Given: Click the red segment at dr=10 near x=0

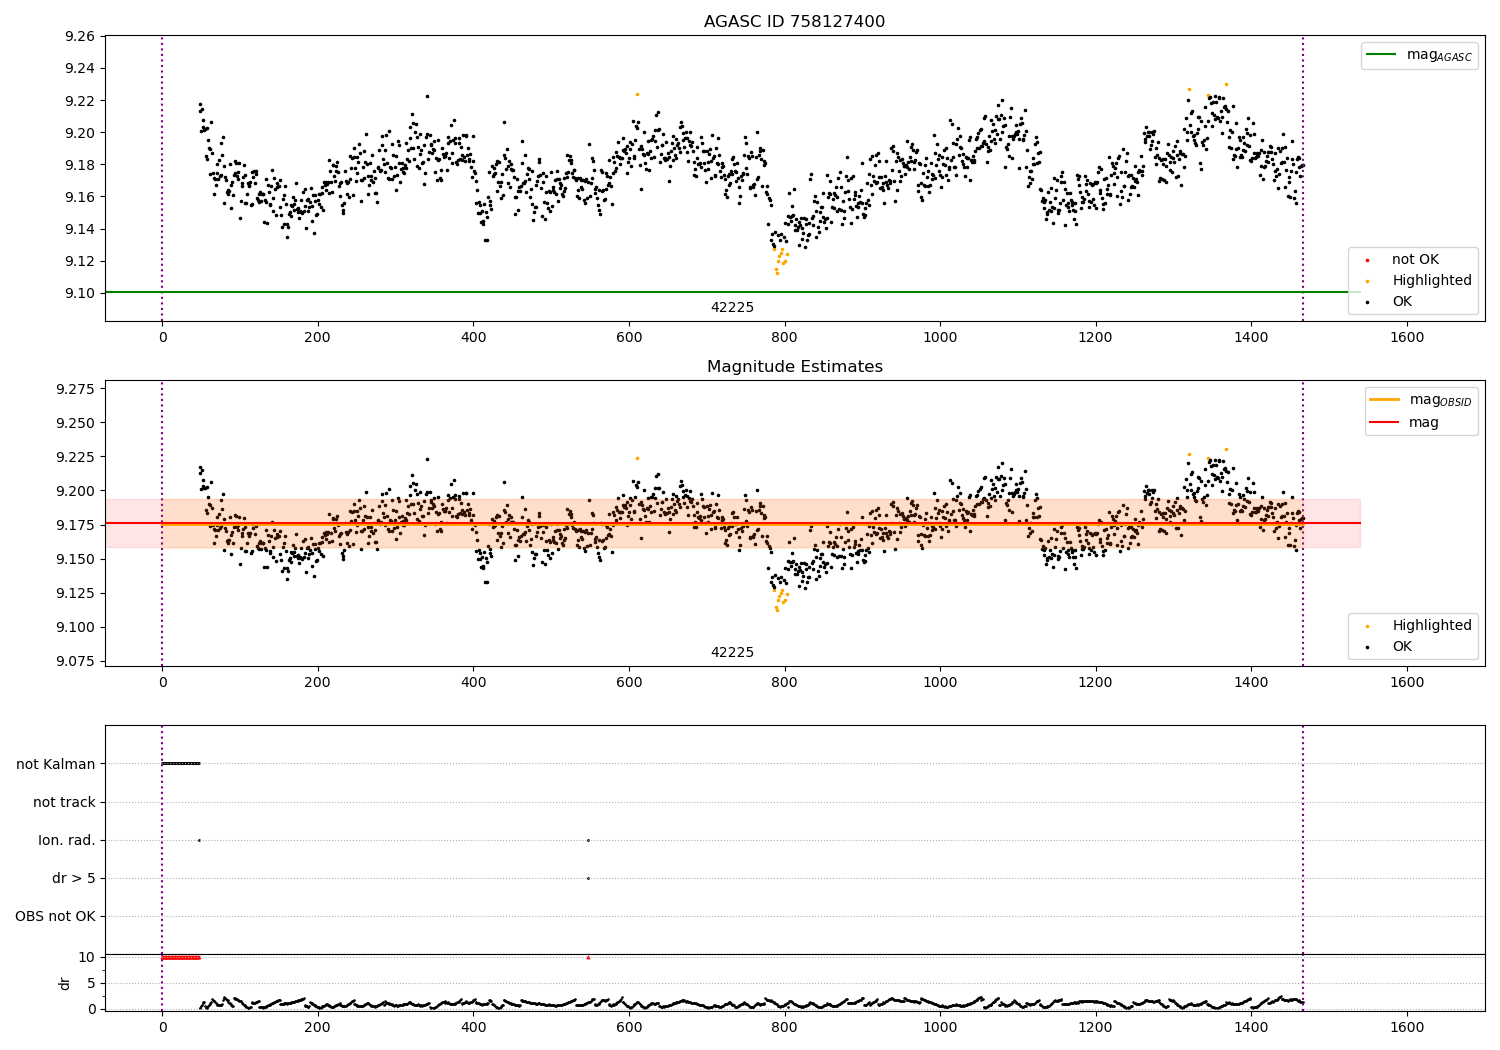Looking at the screenshot, I should 181,957.
